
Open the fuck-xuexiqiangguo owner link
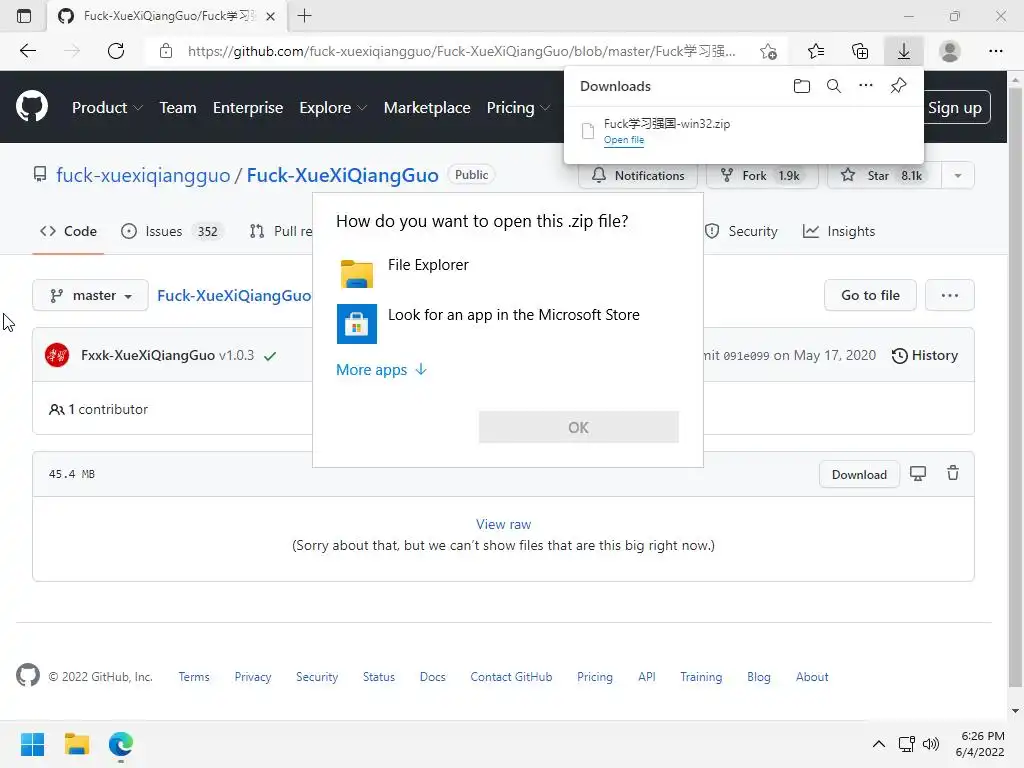(x=143, y=175)
